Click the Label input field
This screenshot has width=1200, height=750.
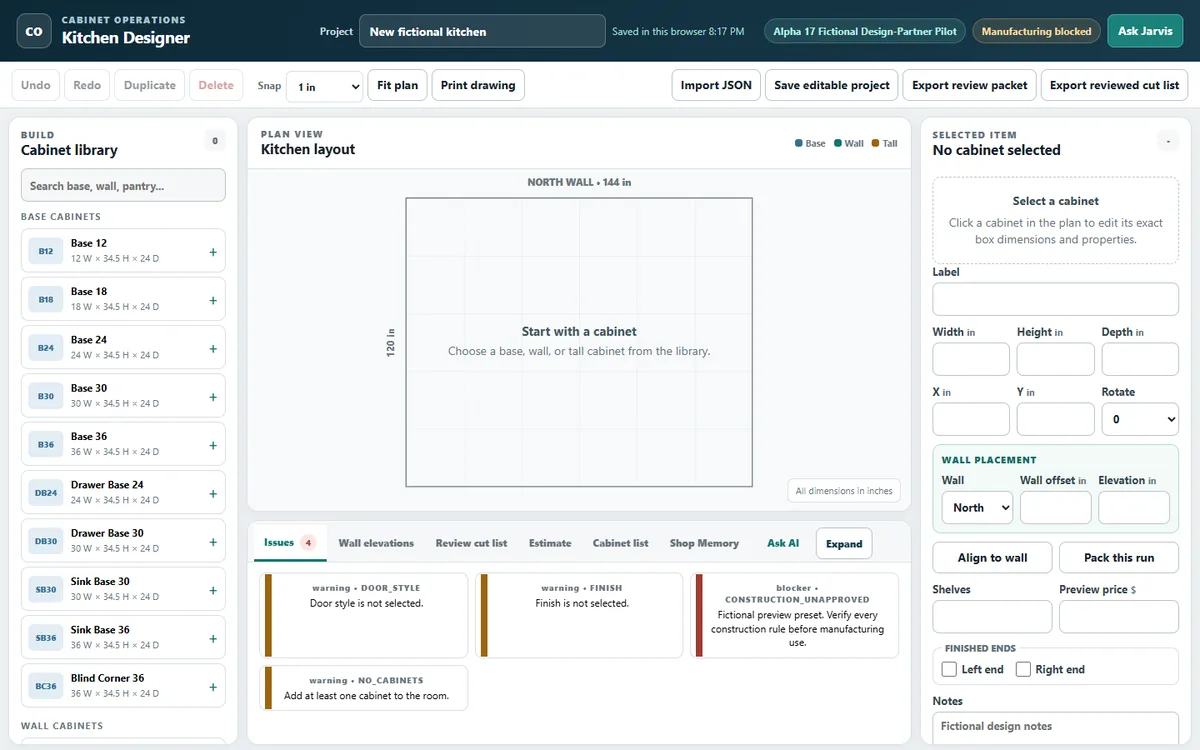pos(1055,299)
